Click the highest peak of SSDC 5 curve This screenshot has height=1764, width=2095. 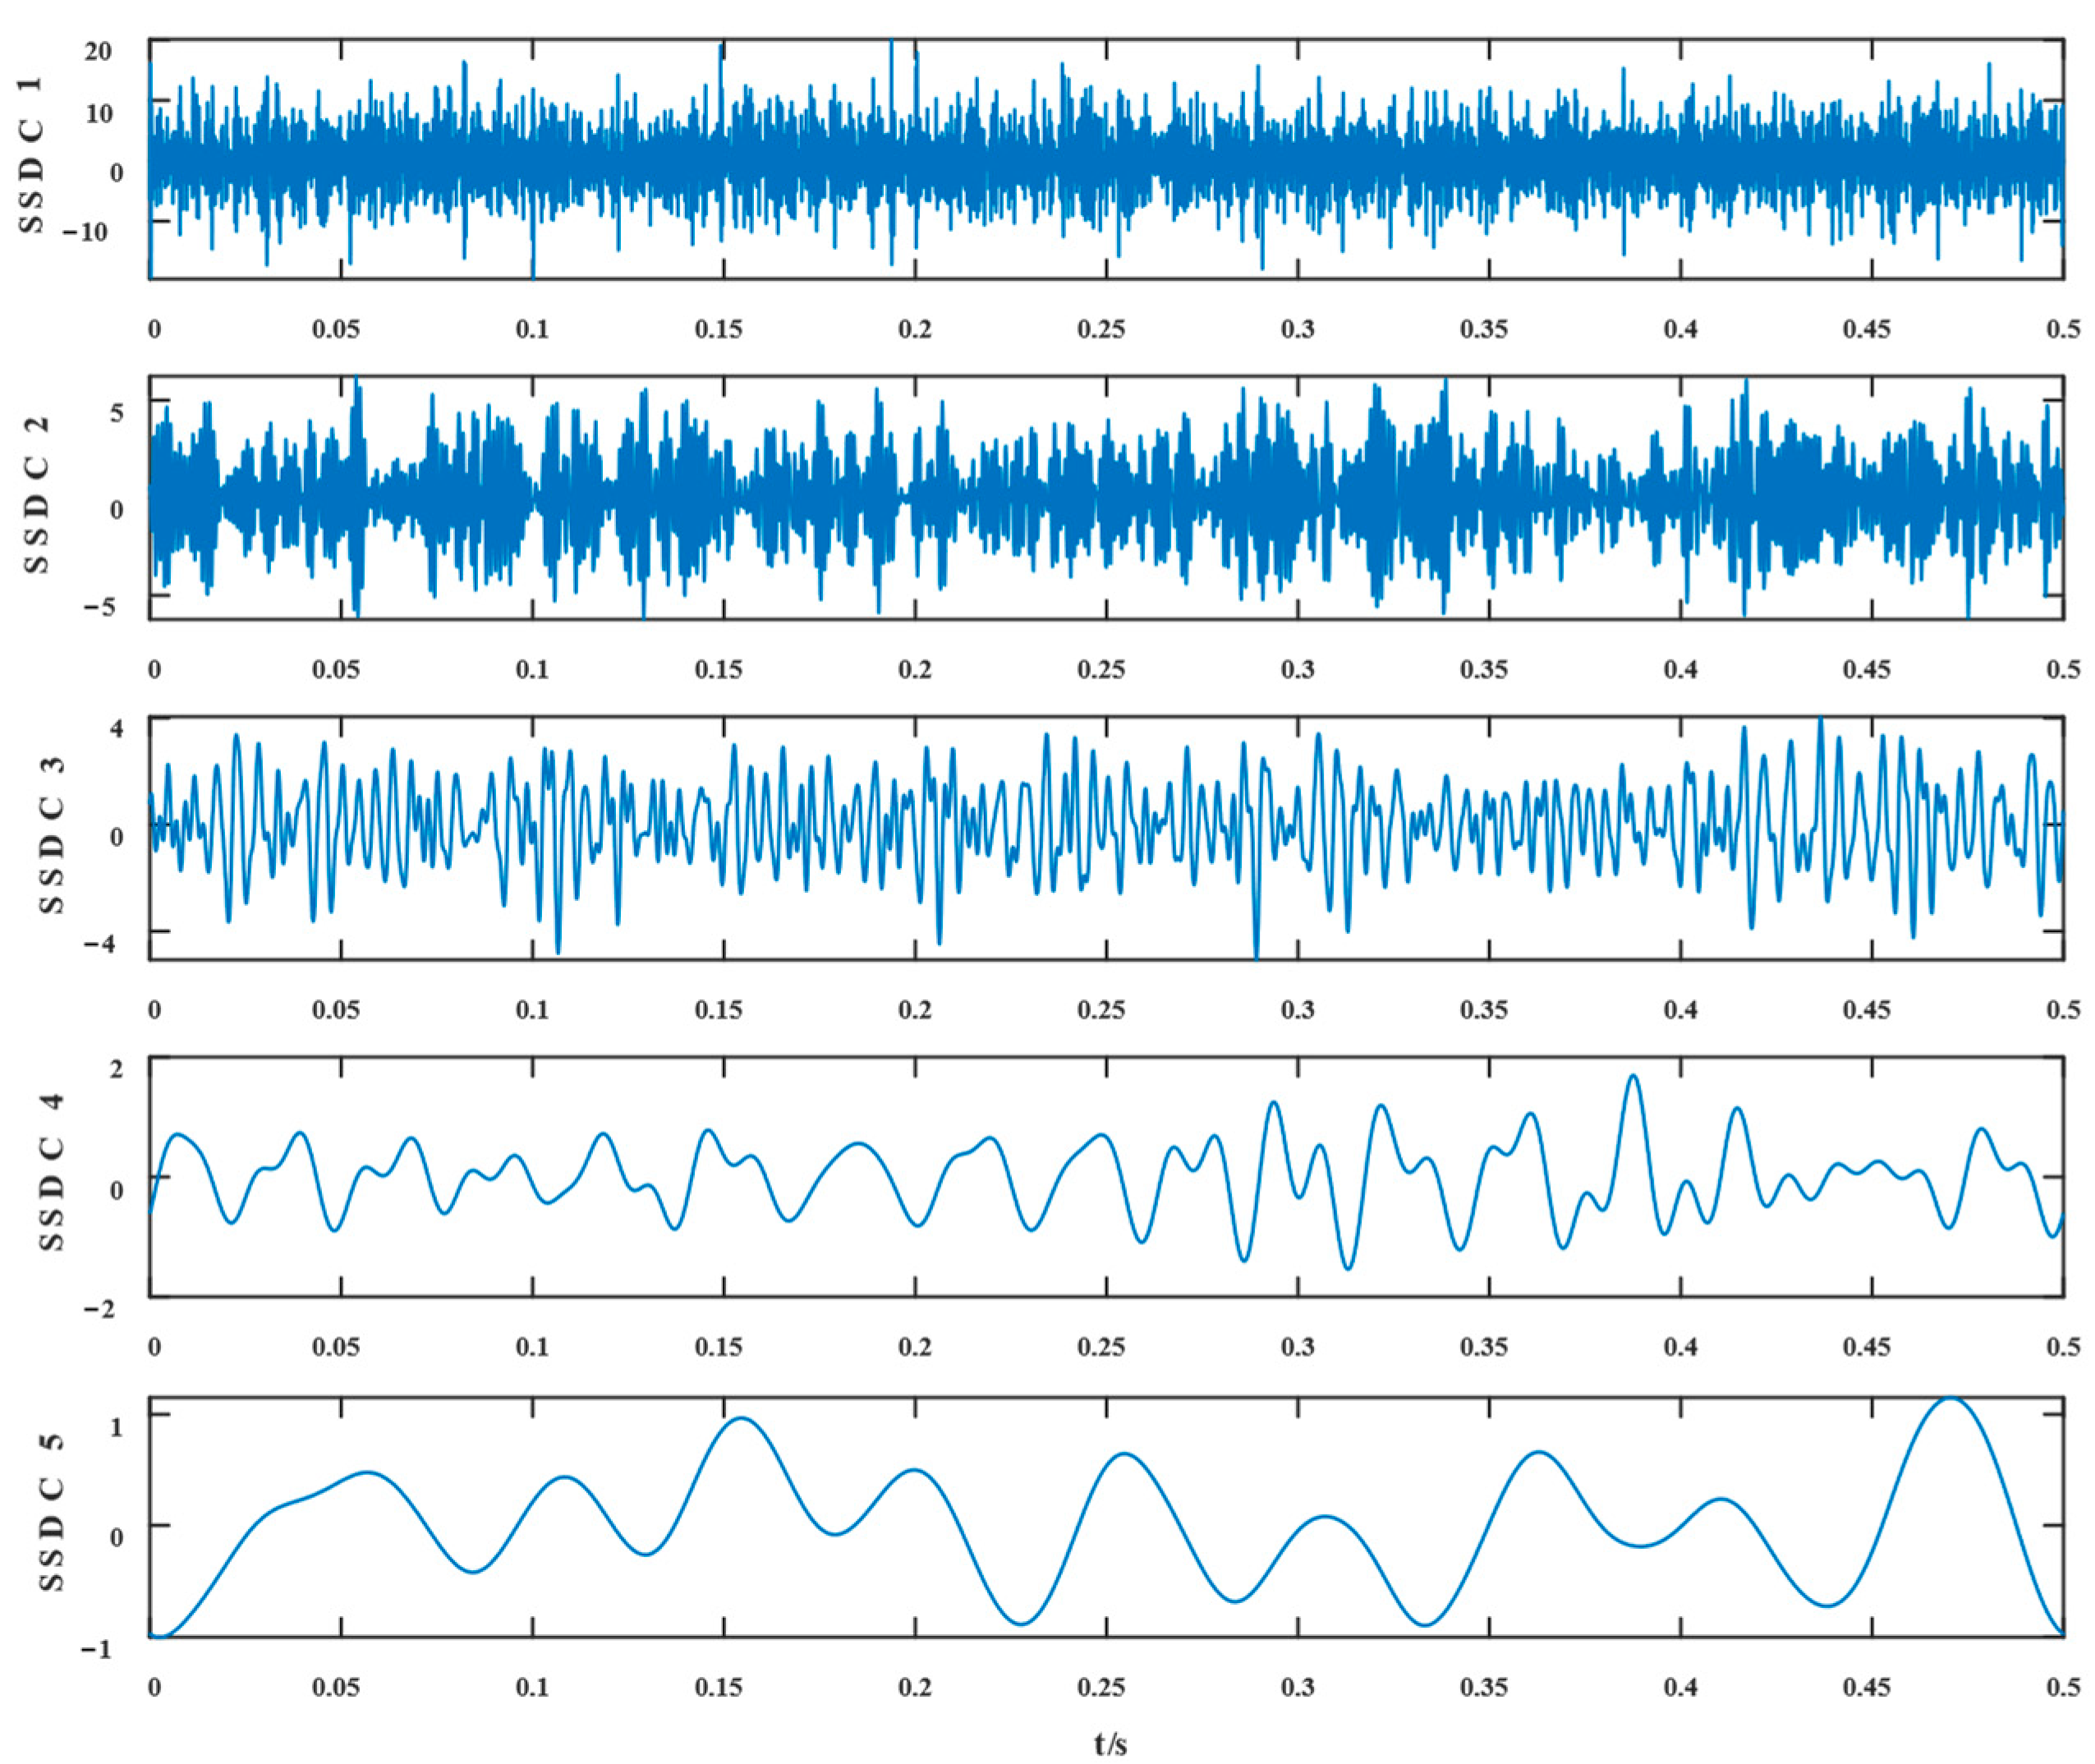(x=1950, y=1399)
